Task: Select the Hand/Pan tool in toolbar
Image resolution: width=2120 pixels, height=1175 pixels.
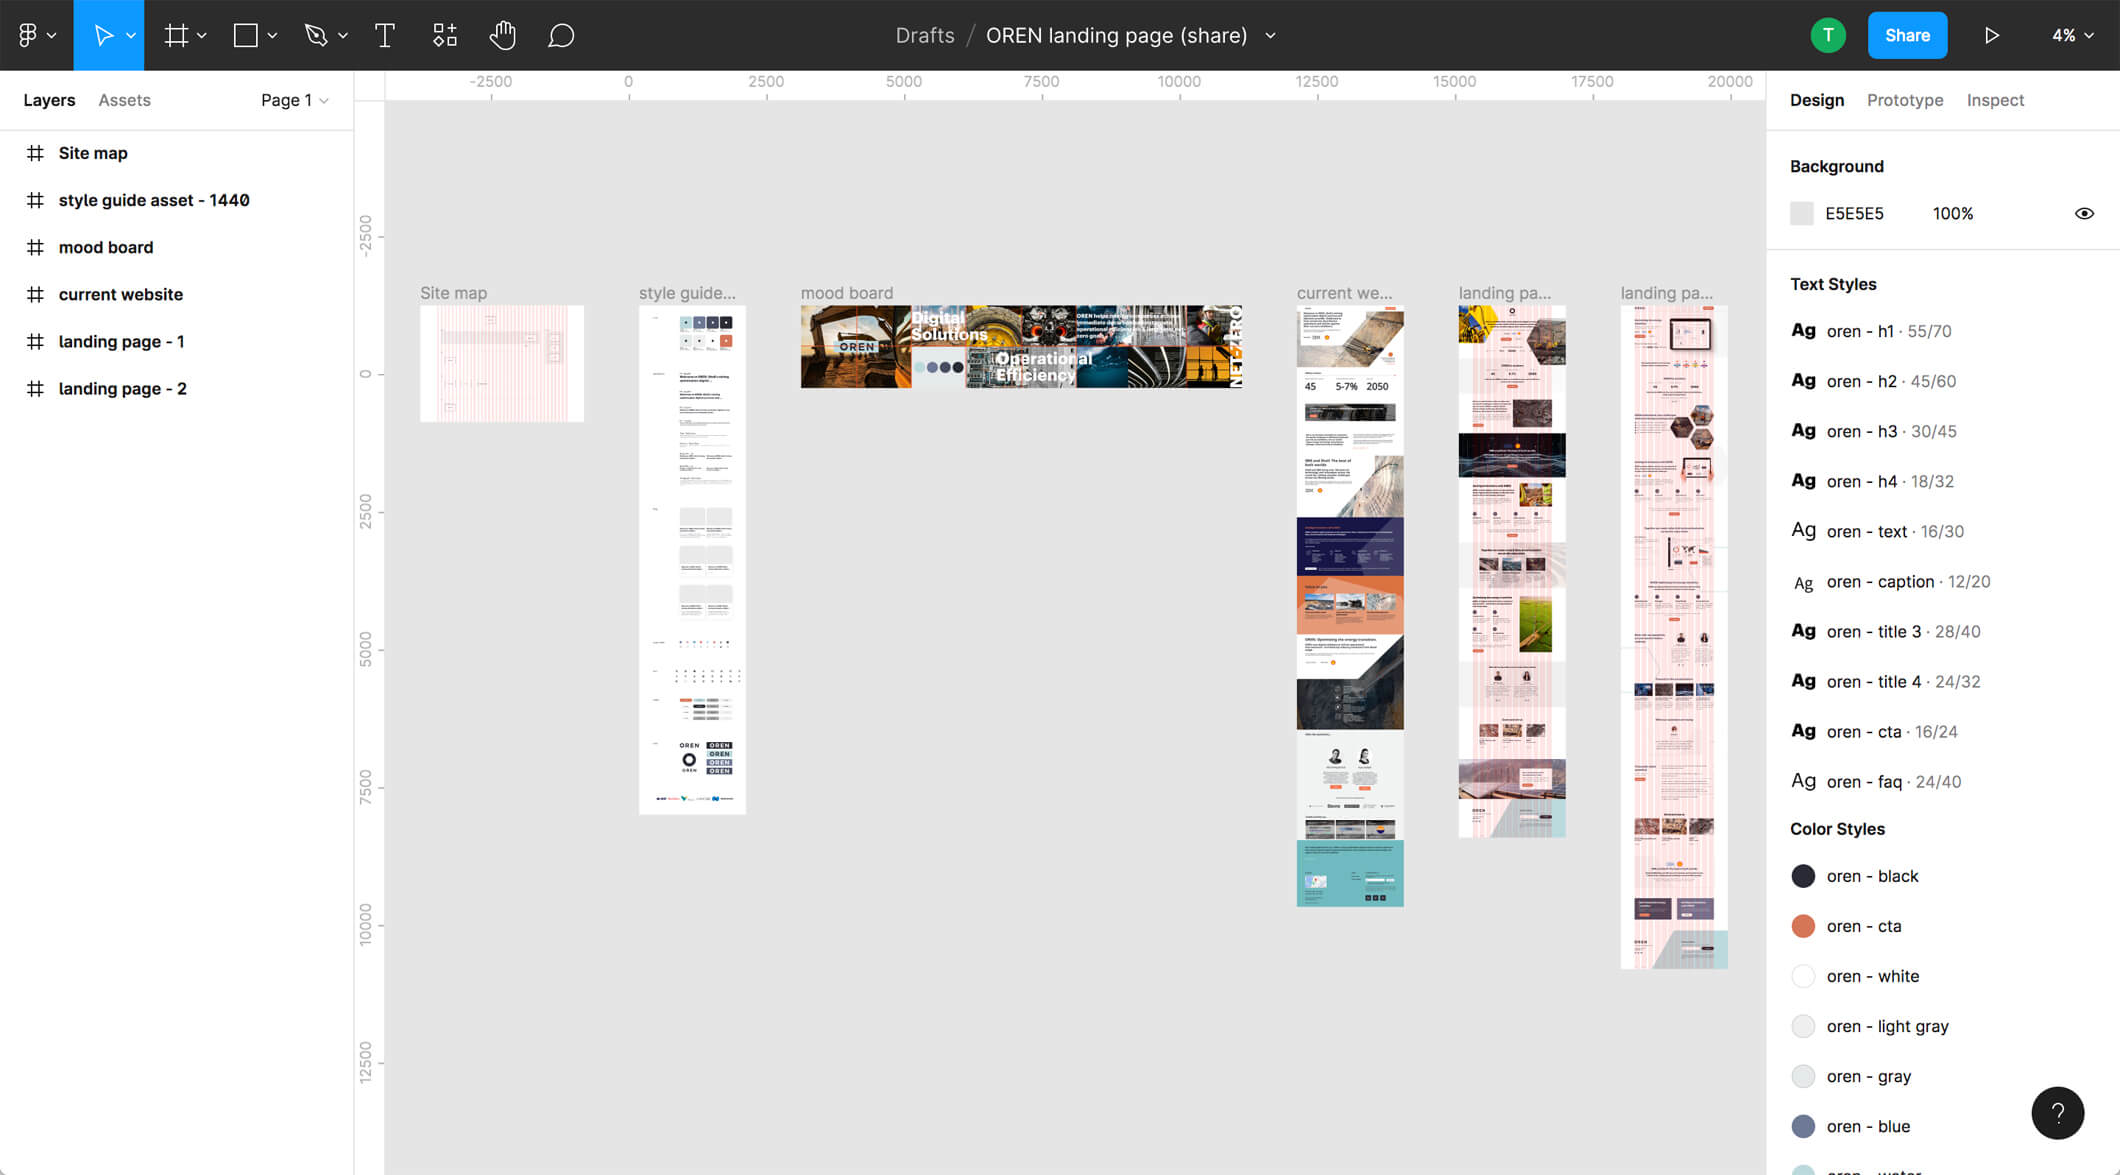Action: pyautogui.click(x=501, y=35)
